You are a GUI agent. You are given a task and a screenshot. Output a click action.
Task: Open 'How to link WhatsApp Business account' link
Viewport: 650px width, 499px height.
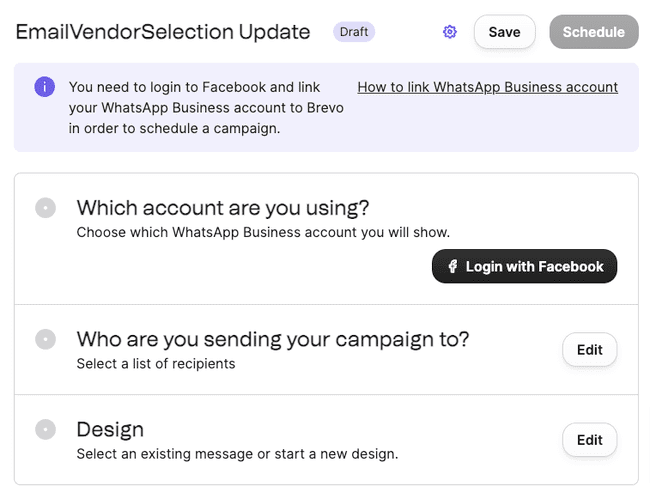(x=487, y=87)
